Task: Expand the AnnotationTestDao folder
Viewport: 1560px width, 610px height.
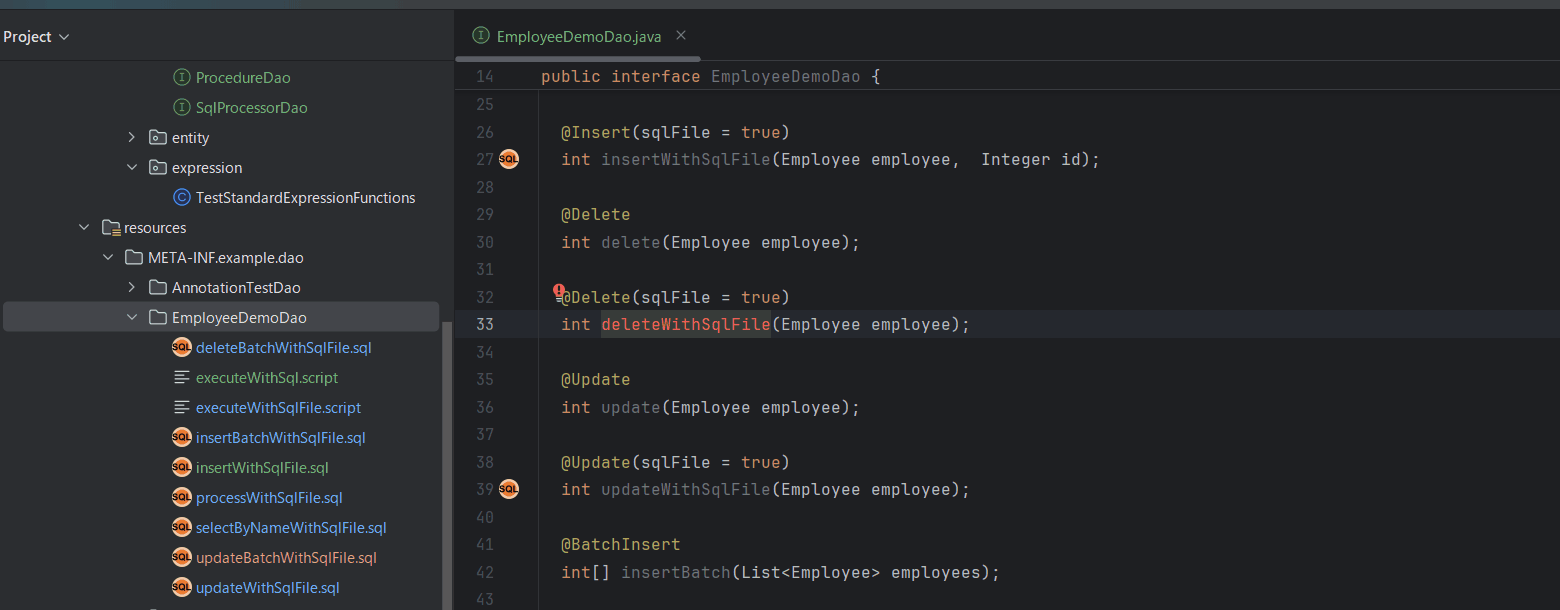Action: click(132, 287)
